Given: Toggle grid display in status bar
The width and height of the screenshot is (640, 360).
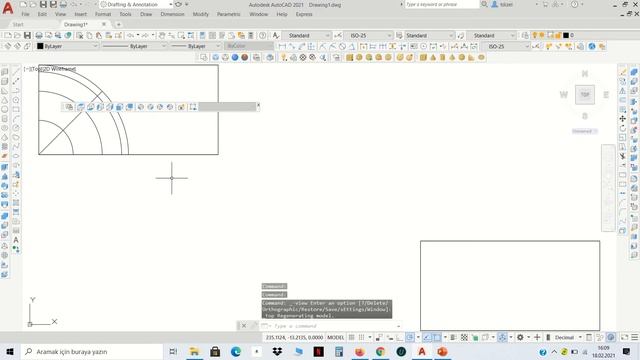Looking at the screenshot, I should coord(351,337).
